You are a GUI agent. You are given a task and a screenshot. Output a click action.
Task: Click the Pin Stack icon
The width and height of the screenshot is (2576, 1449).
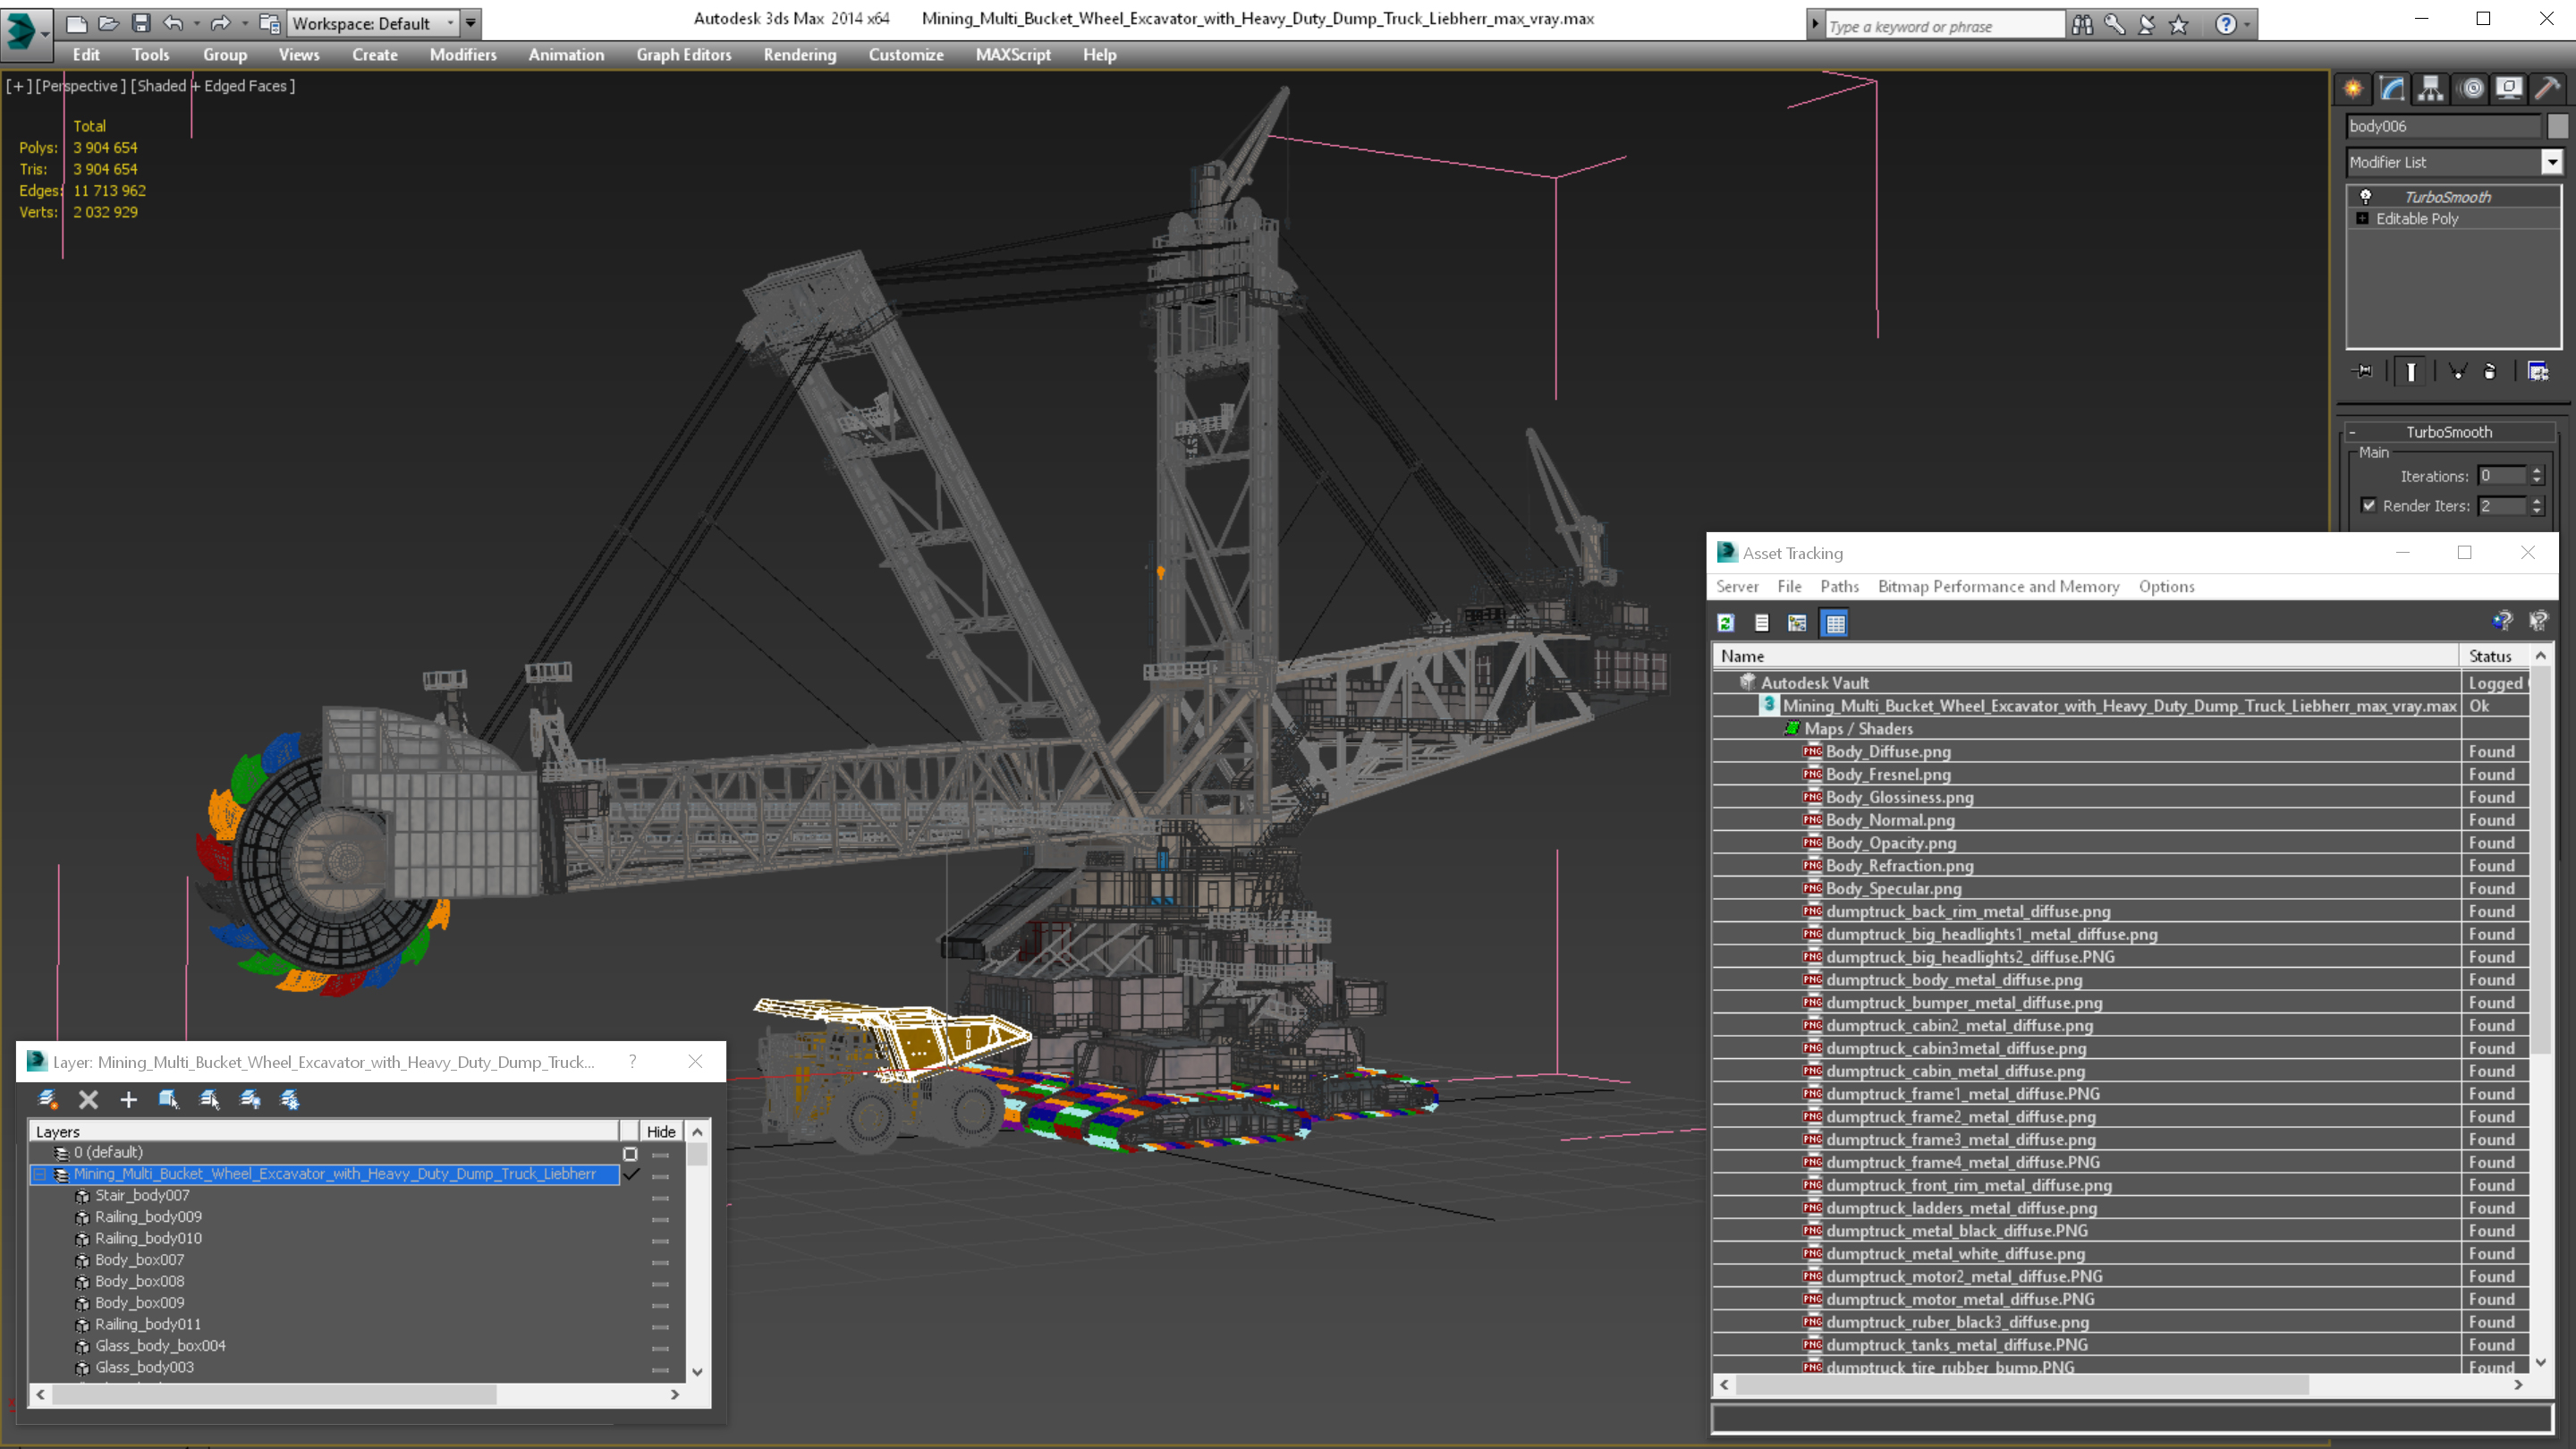(2364, 371)
